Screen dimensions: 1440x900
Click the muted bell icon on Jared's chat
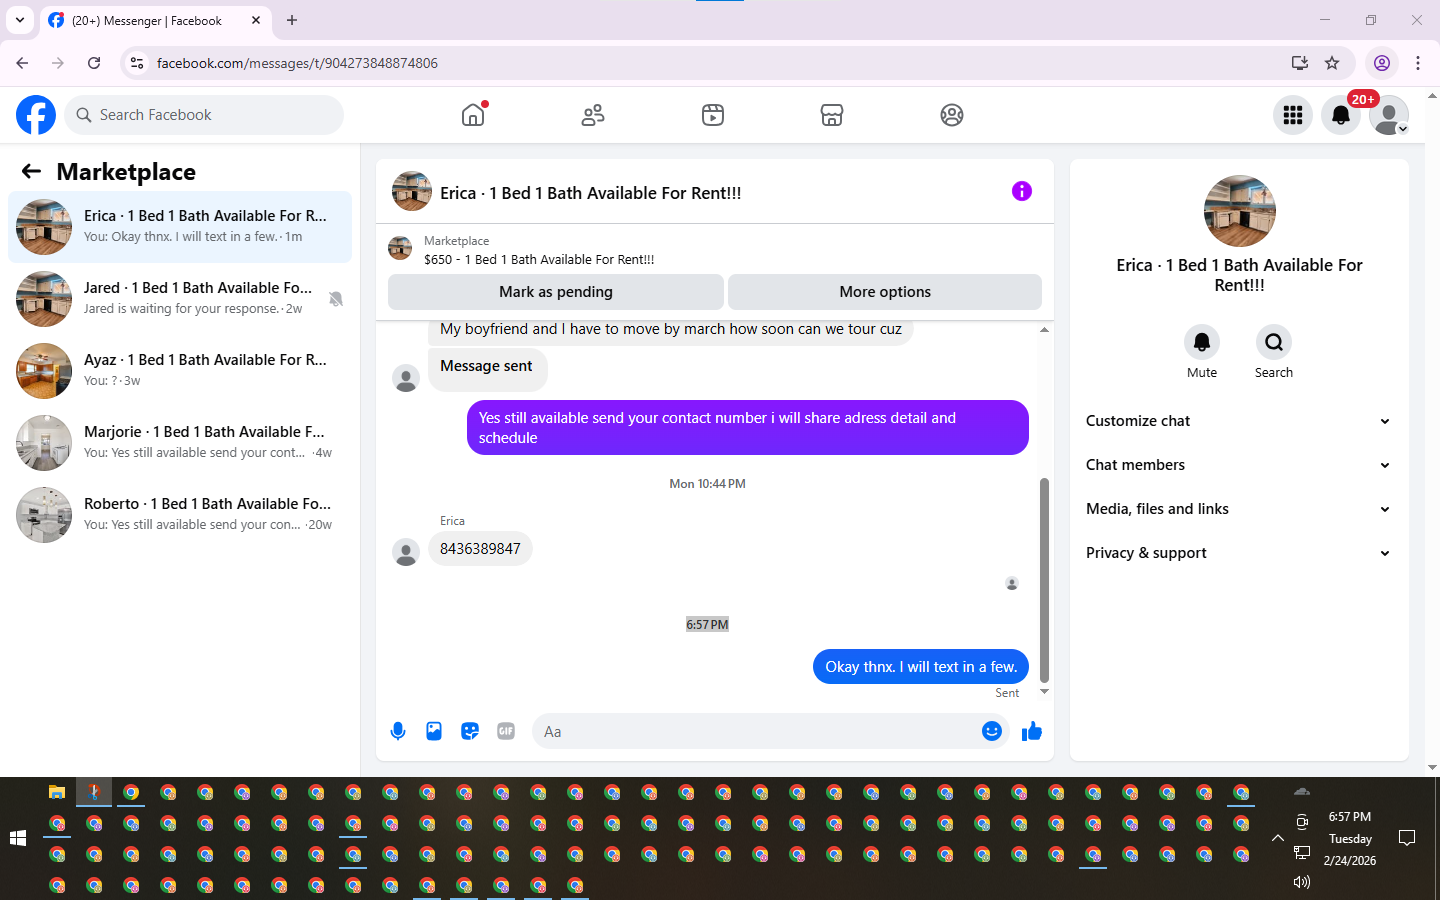[x=336, y=299]
